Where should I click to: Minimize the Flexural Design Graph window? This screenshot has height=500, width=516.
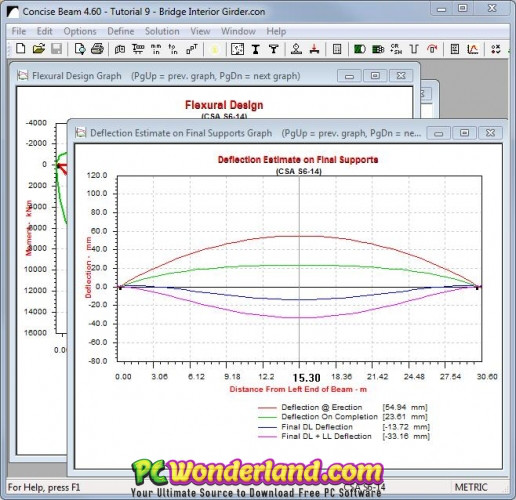(349, 76)
